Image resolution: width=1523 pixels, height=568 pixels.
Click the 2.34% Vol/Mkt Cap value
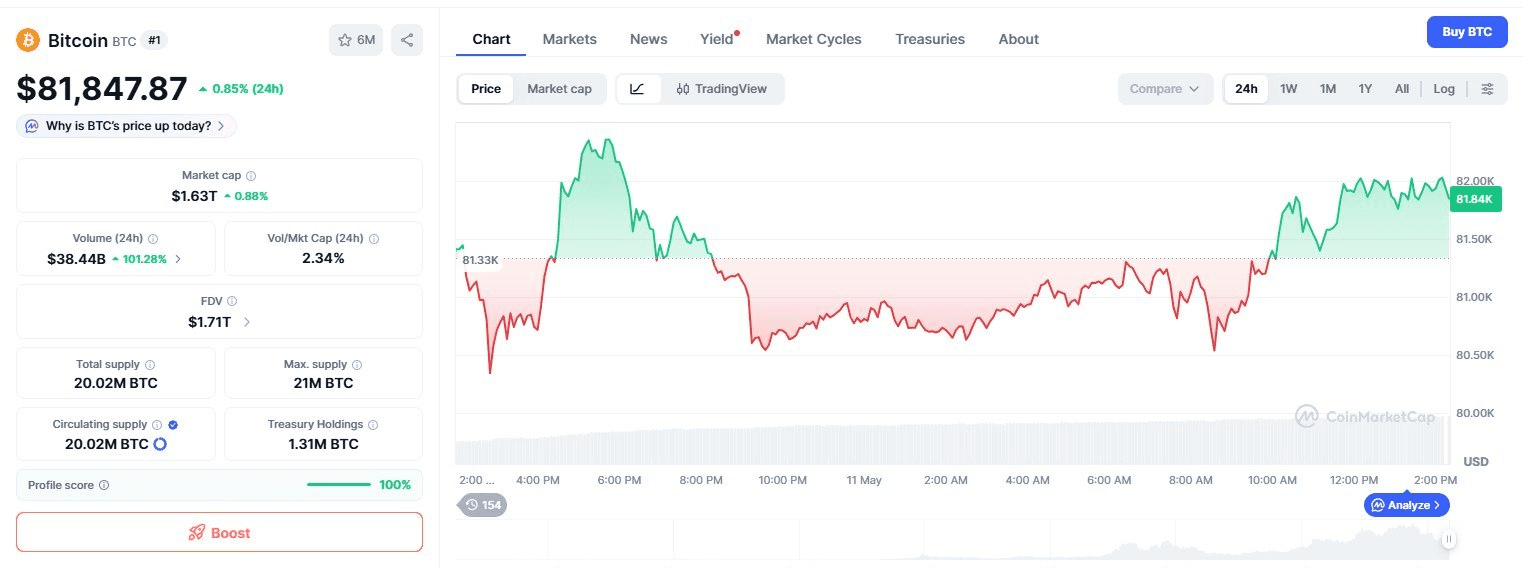[324, 258]
